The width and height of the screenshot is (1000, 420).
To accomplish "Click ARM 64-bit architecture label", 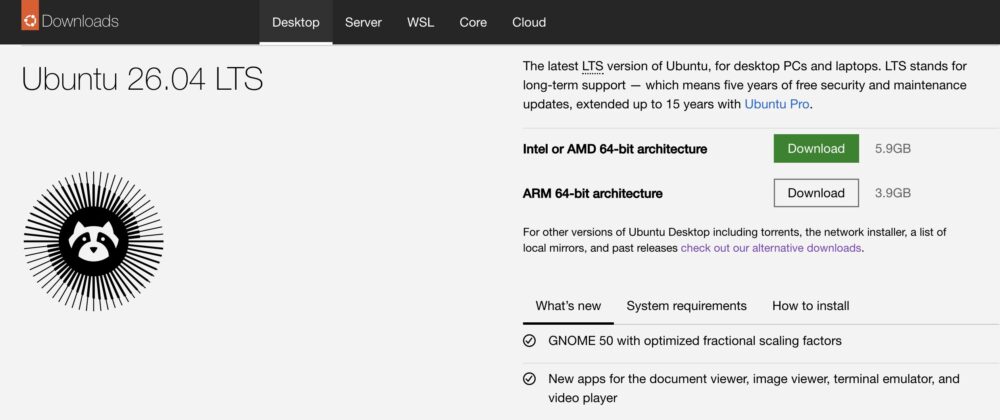I will tap(592, 193).
